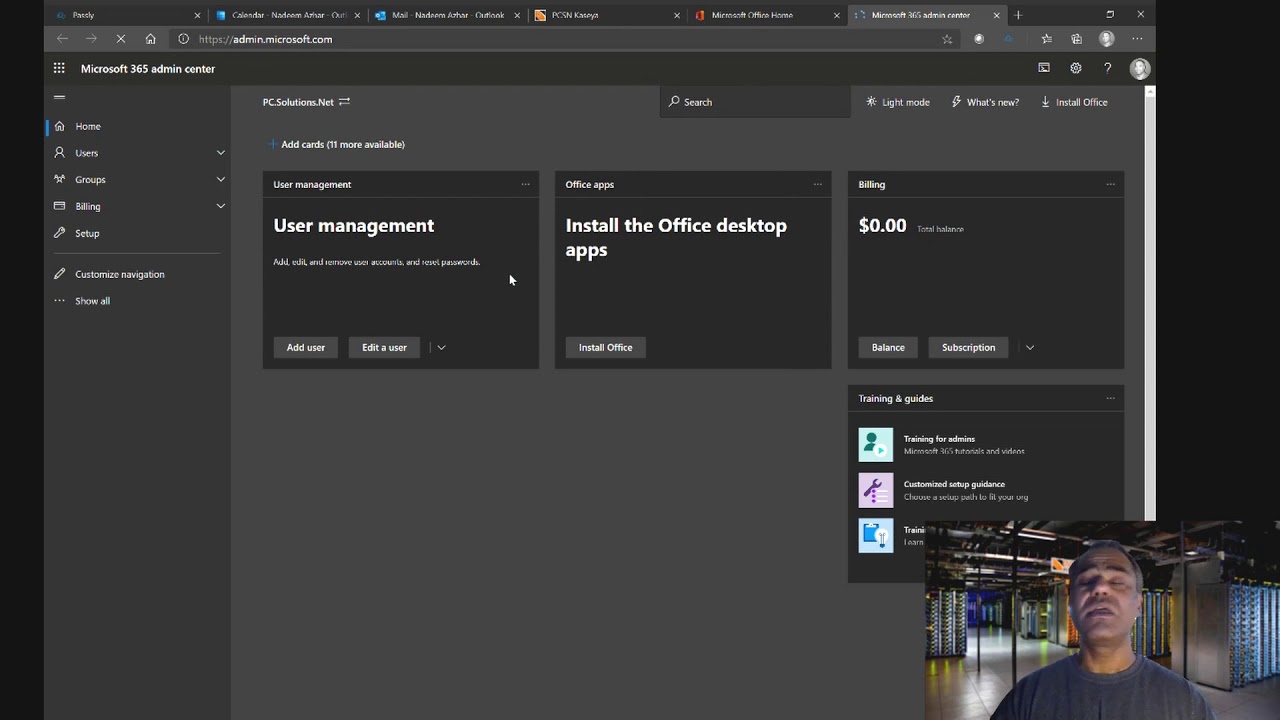Open browser Settings and more menu
1280x720 pixels.
pyautogui.click(x=1137, y=39)
